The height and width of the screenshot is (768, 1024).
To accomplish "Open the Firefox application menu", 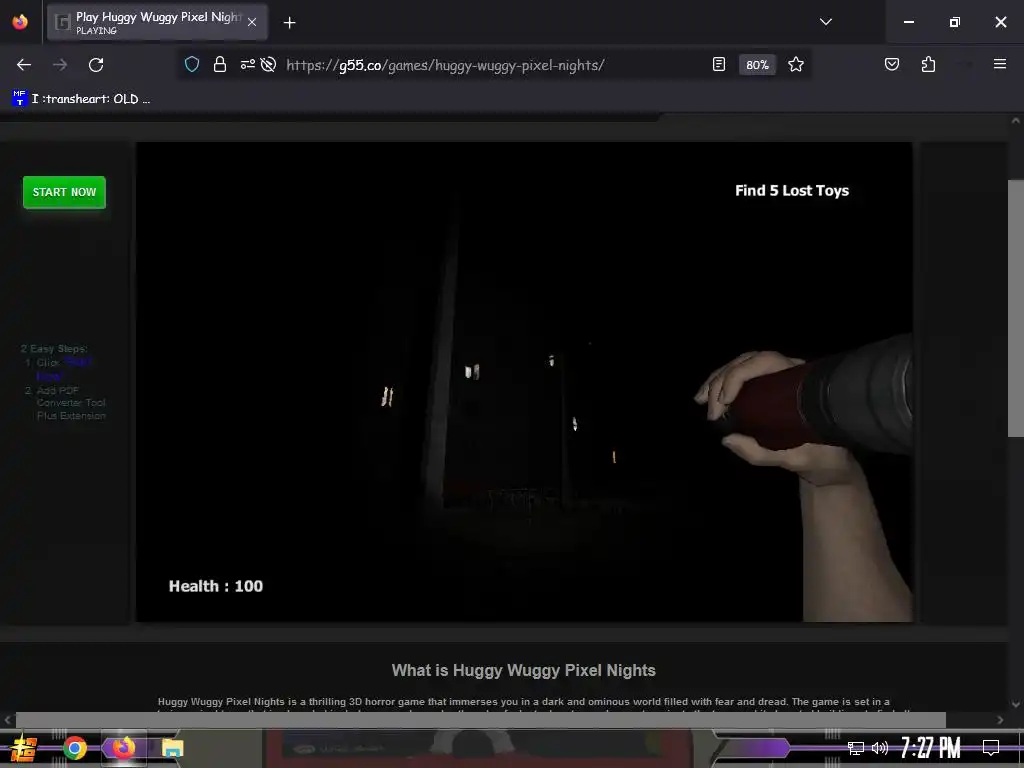I will pos(1000,64).
